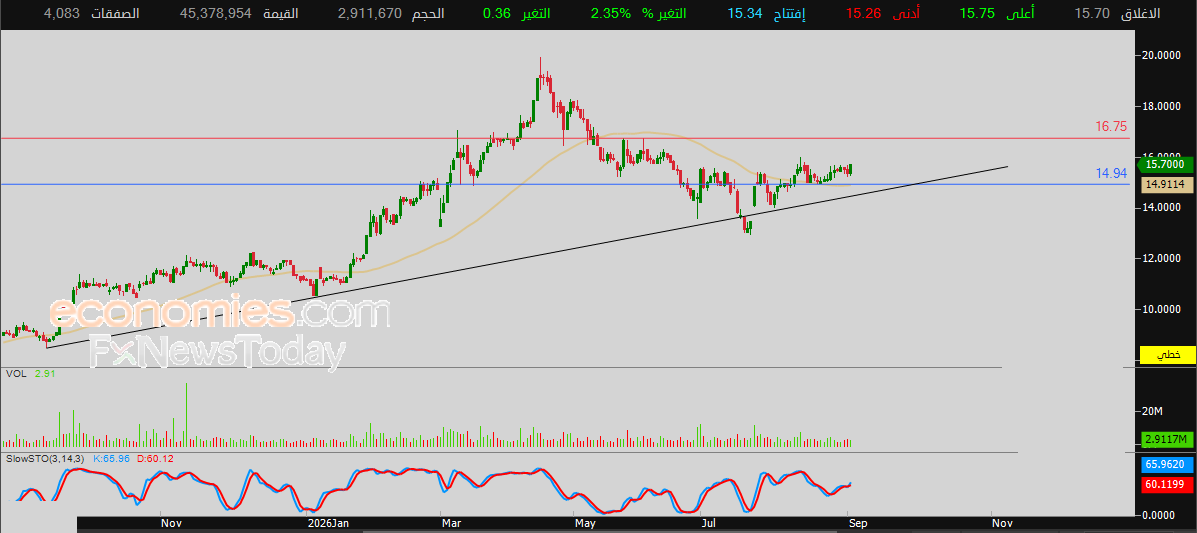Click the K:65.96 stochastic reading
The image size is (1197, 533).
tap(111, 458)
